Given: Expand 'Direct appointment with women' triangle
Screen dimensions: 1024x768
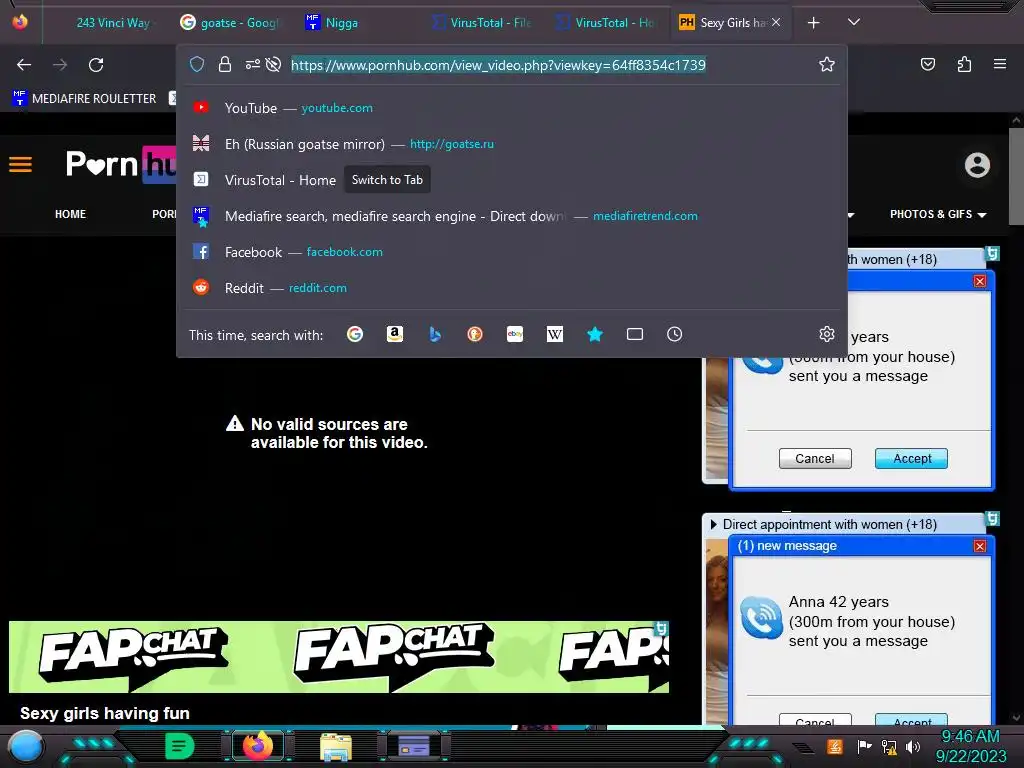Looking at the screenshot, I should coord(713,524).
